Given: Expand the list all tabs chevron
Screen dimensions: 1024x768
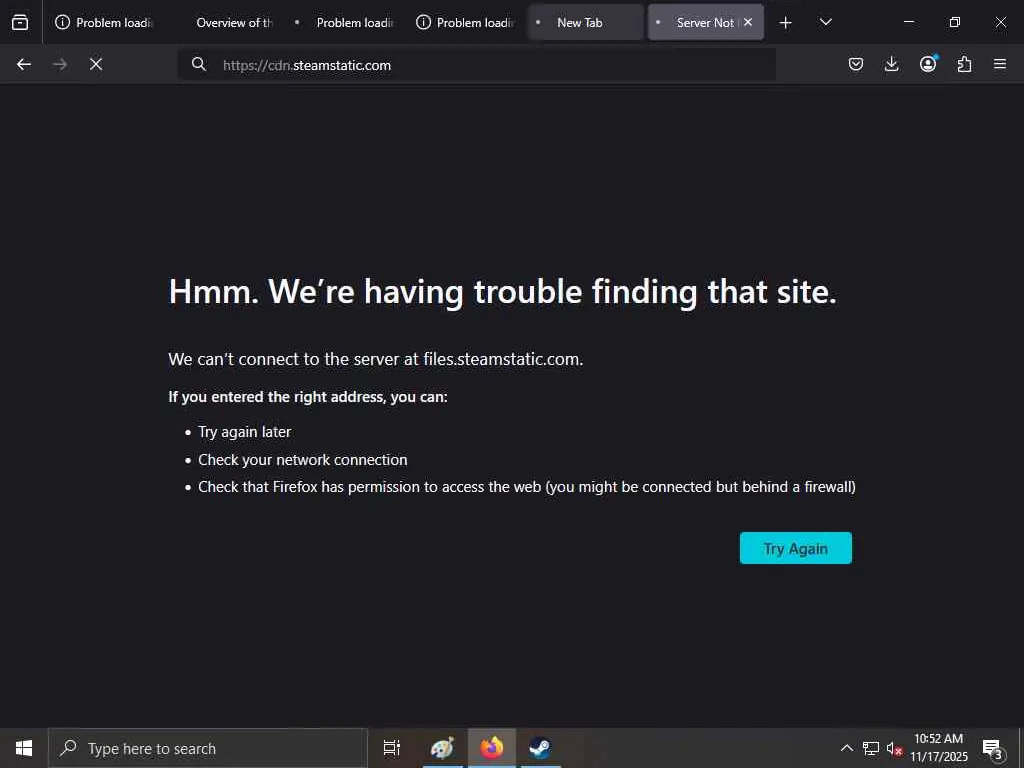Looking at the screenshot, I should [825, 22].
